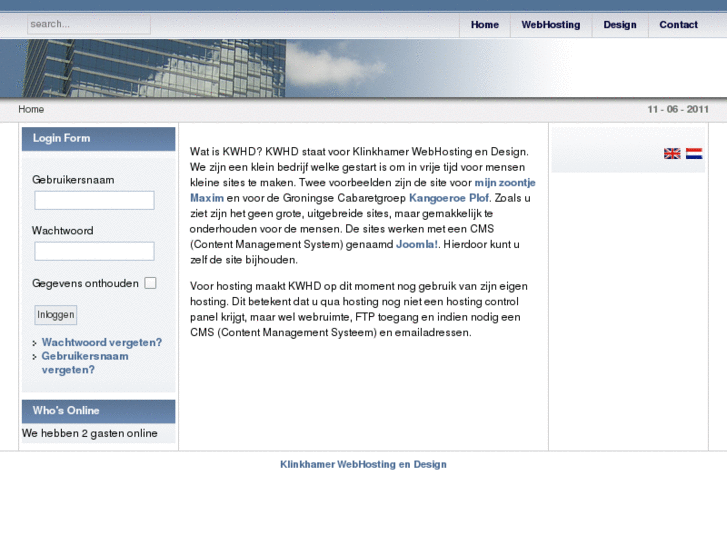The height and width of the screenshot is (545, 727).
Task: Open the Contact menu item
Action: click(678, 25)
